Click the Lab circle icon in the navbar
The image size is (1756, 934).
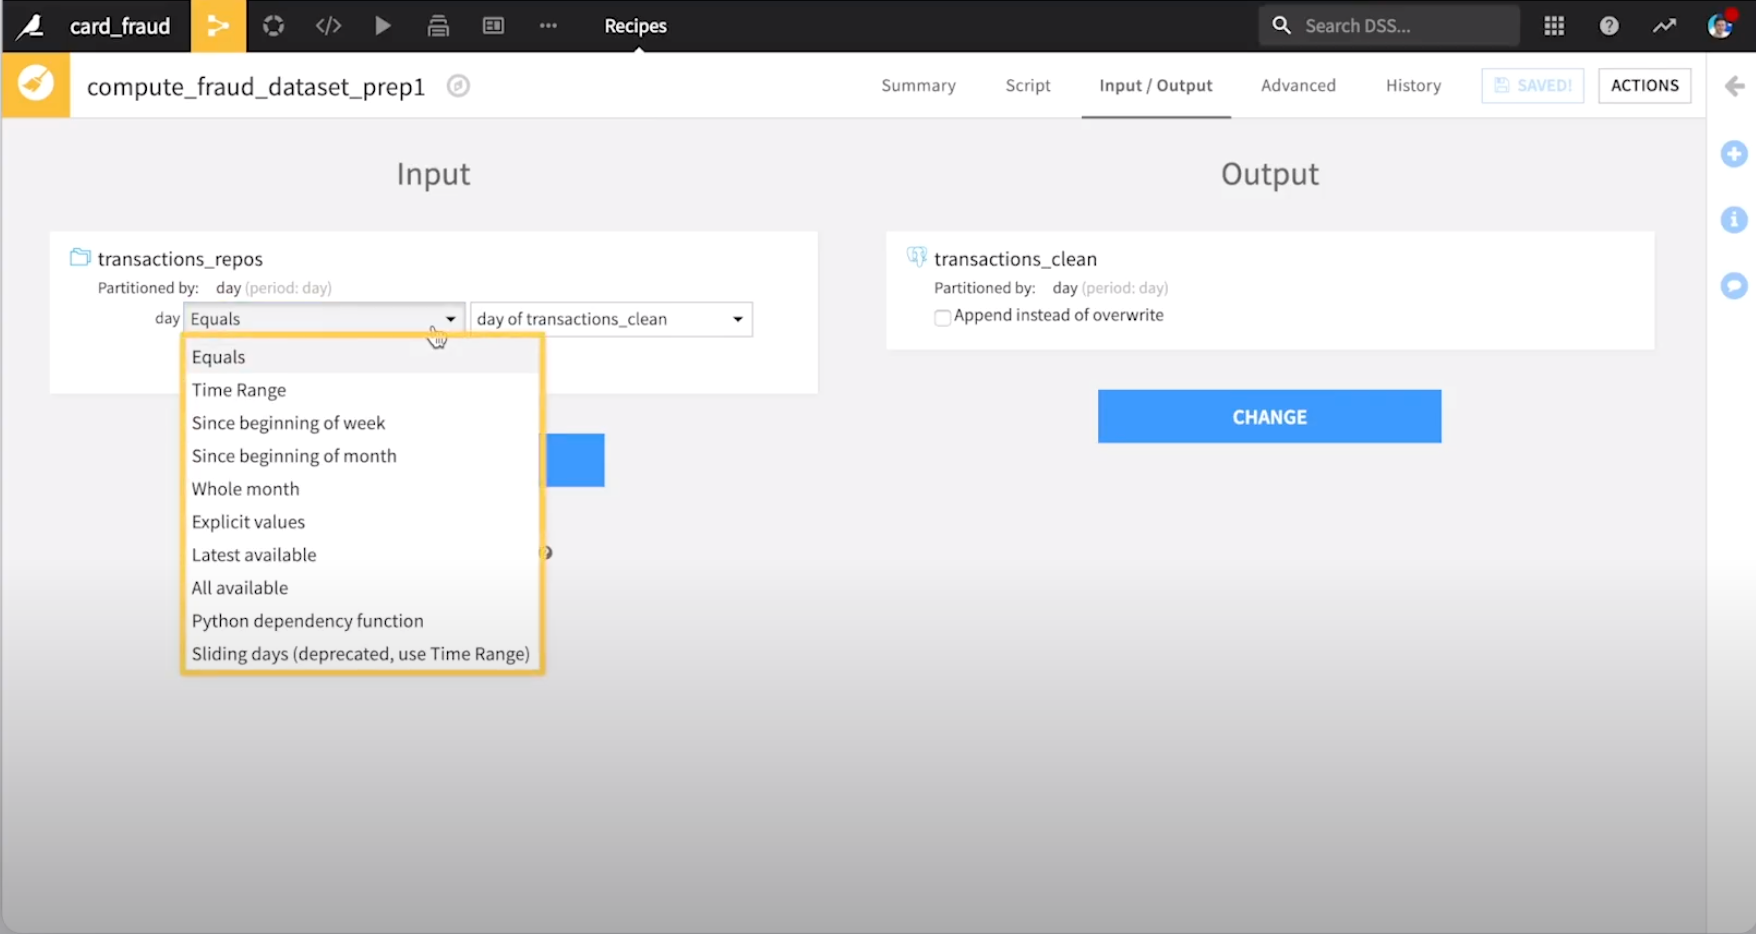pos(273,26)
